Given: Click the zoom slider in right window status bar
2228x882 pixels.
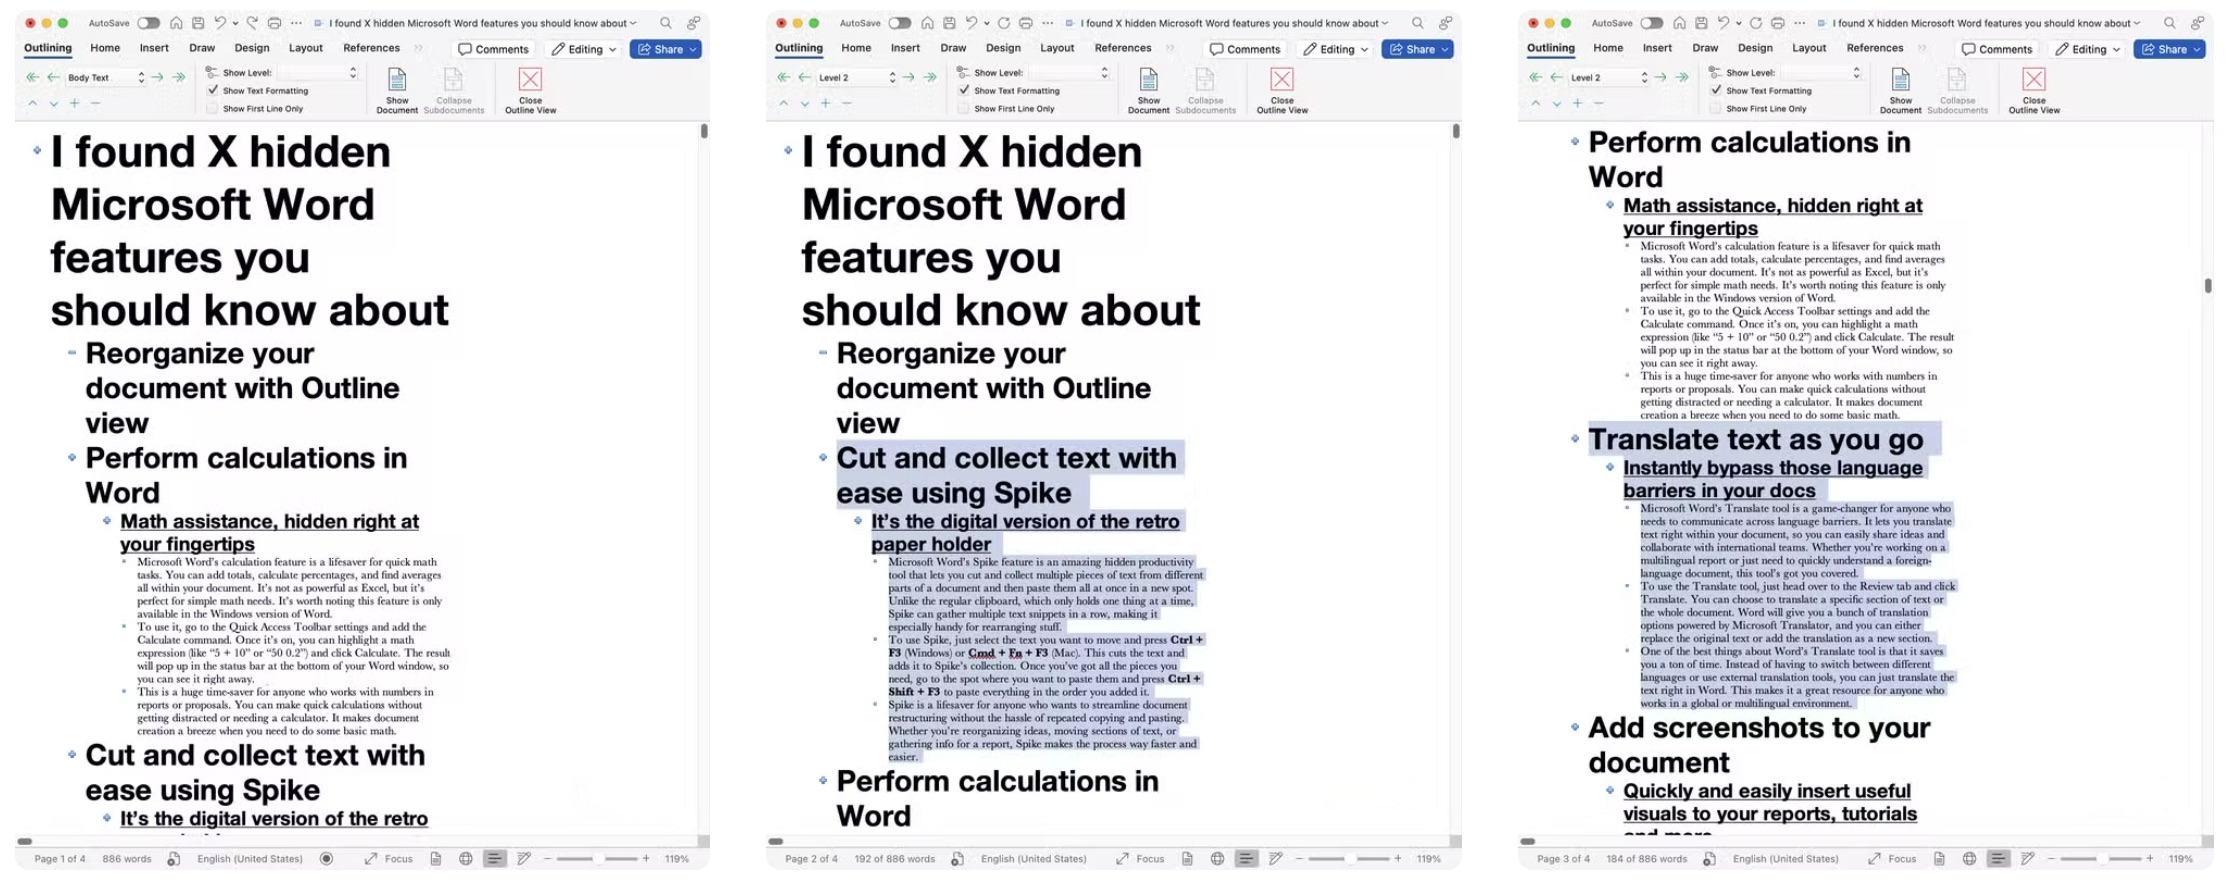Looking at the screenshot, I should click(x=2101, y=859).
